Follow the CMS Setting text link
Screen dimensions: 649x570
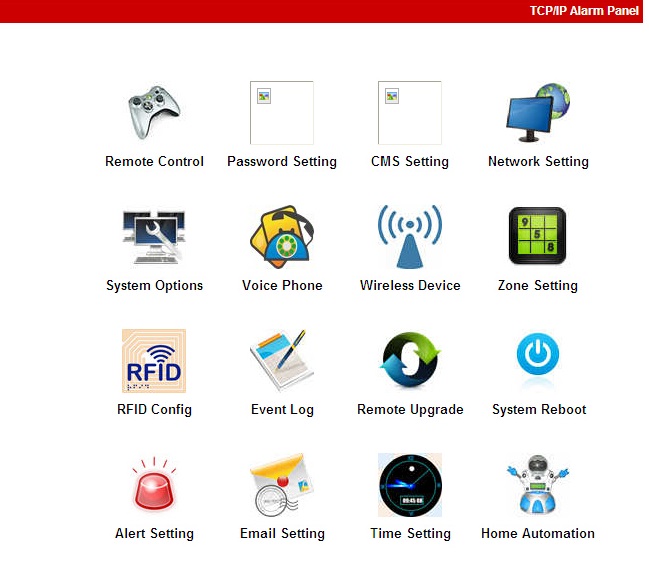pyautogui.click(x=410, y=162)
